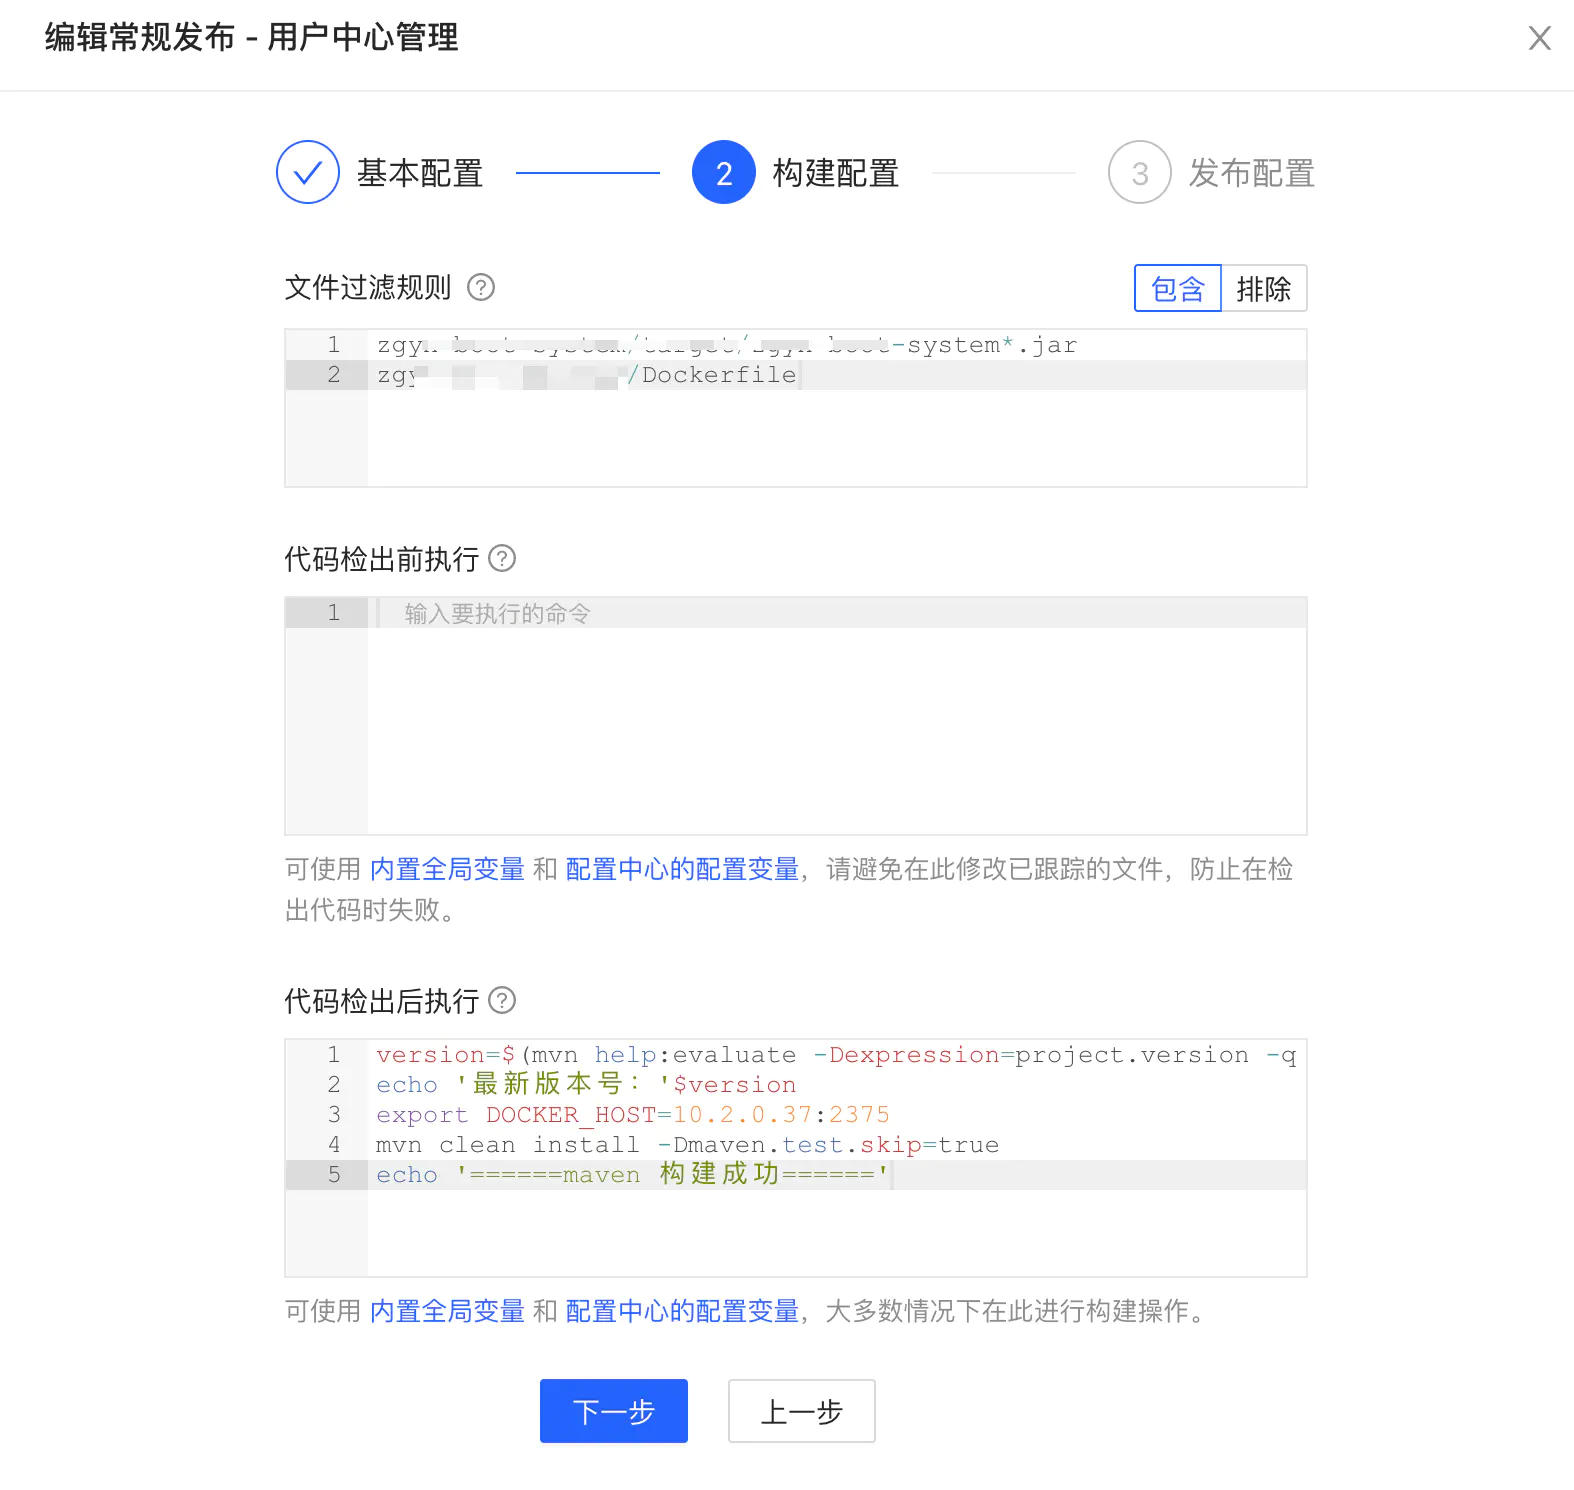The image size is (1574, 1490).
Task: Click blank area below post-checkout script lines
Action: pos(836,1232)
